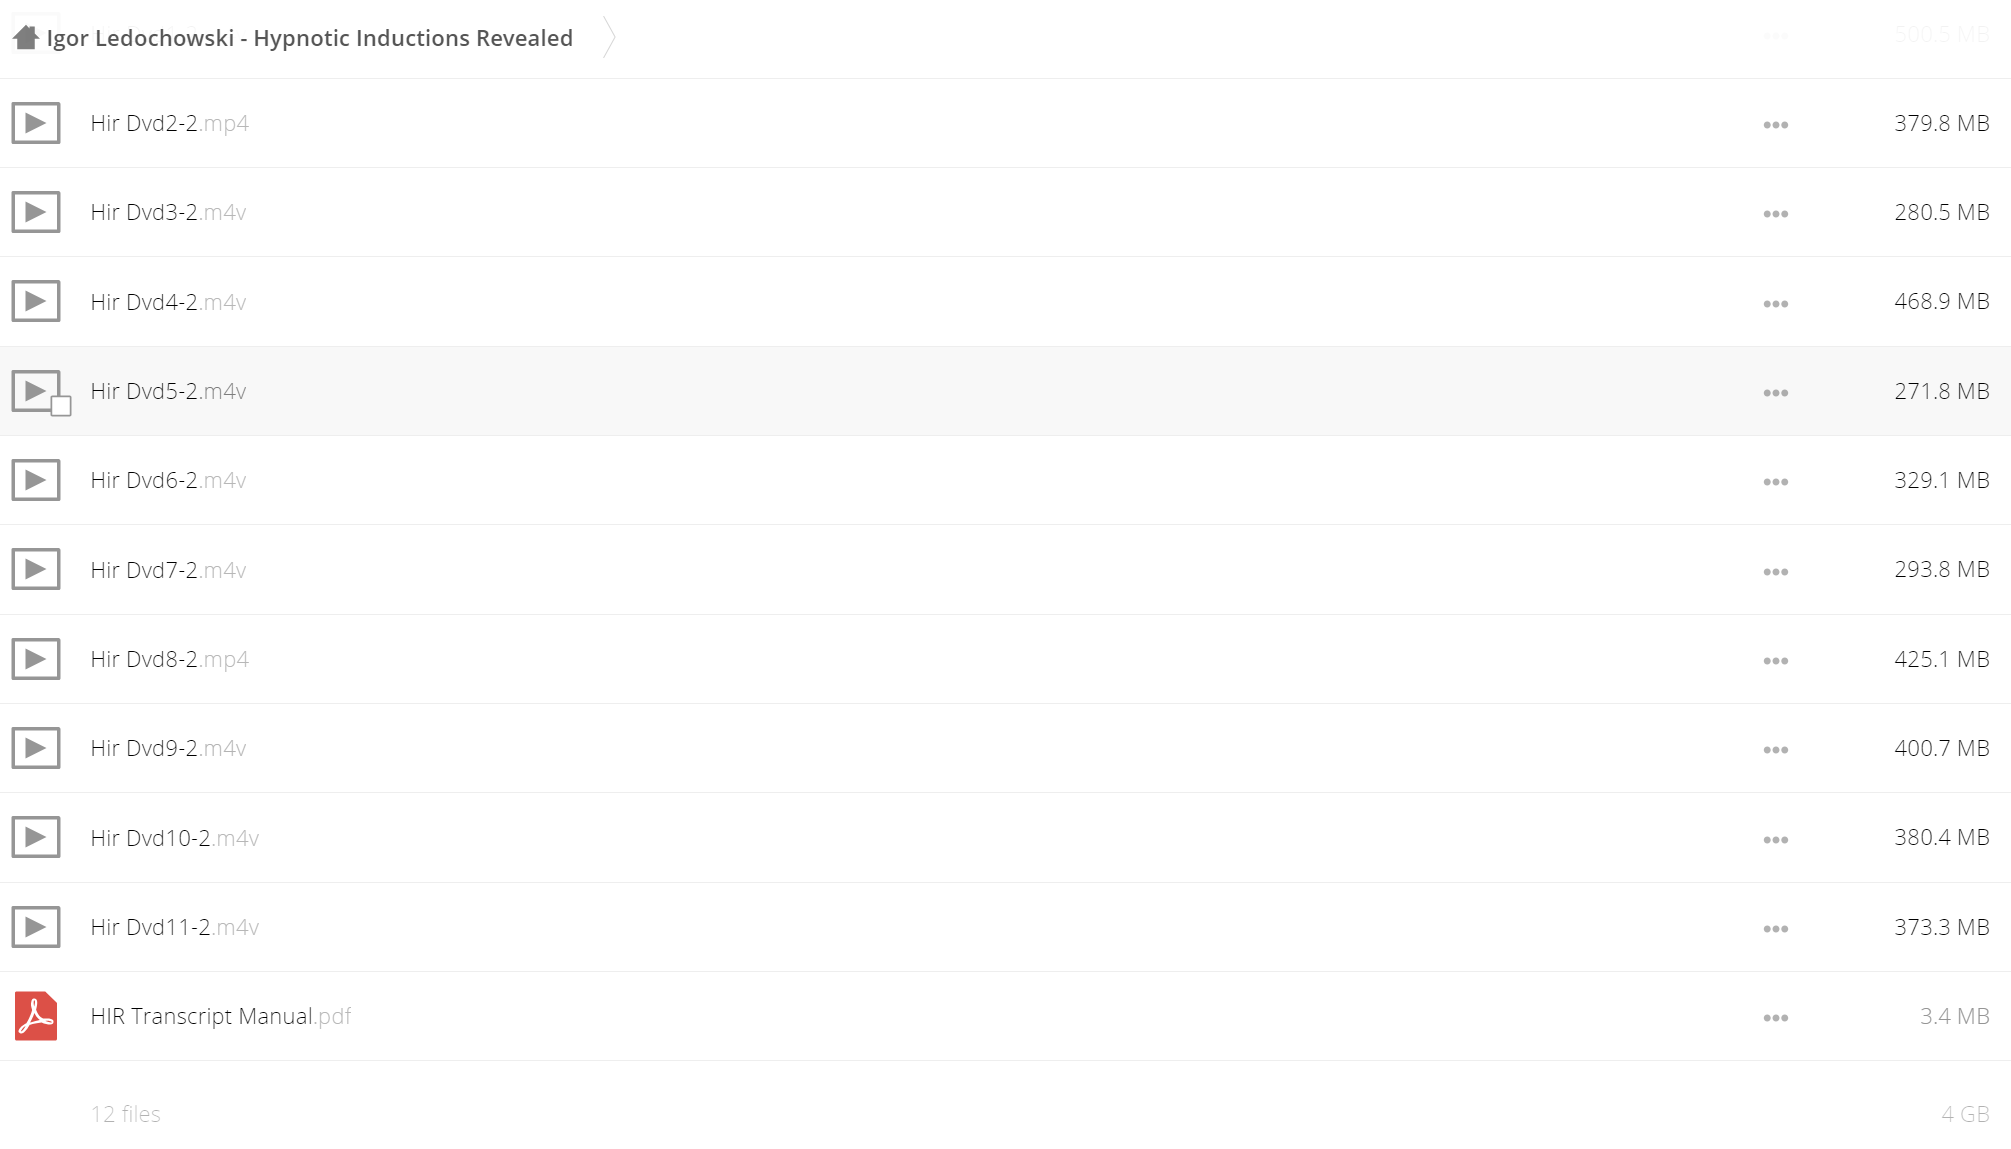Screen dimensions: 2011x1149
Task: Select the Hir Dvd10-2.m4v file name
Action: tap(174, 838)
